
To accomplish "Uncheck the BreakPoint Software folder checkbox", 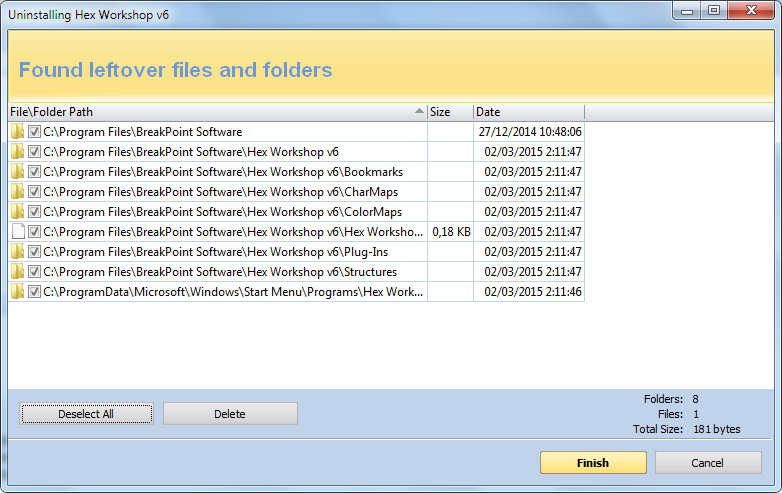I will click(34, 132).
